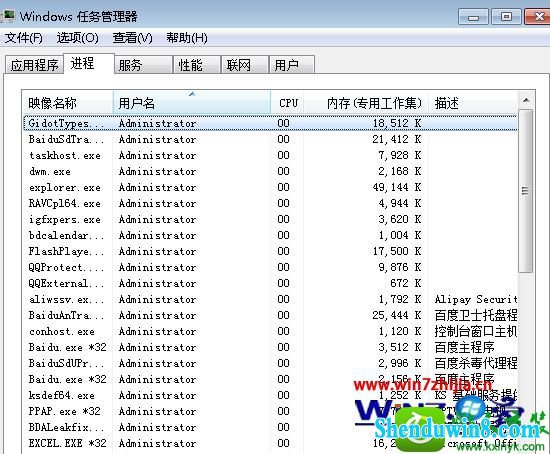
Task: Open the 帮助(H) menu
Action: 187,38
